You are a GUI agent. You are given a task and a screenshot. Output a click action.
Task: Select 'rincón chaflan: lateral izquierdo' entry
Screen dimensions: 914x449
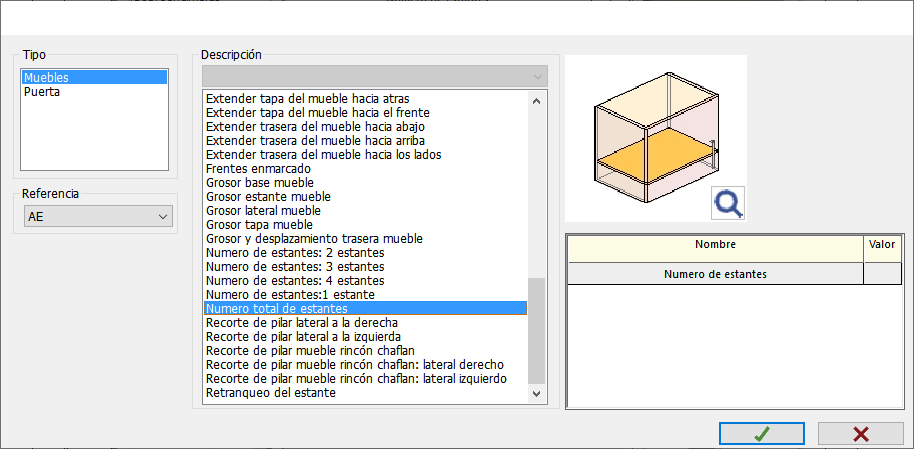(365, 379)
